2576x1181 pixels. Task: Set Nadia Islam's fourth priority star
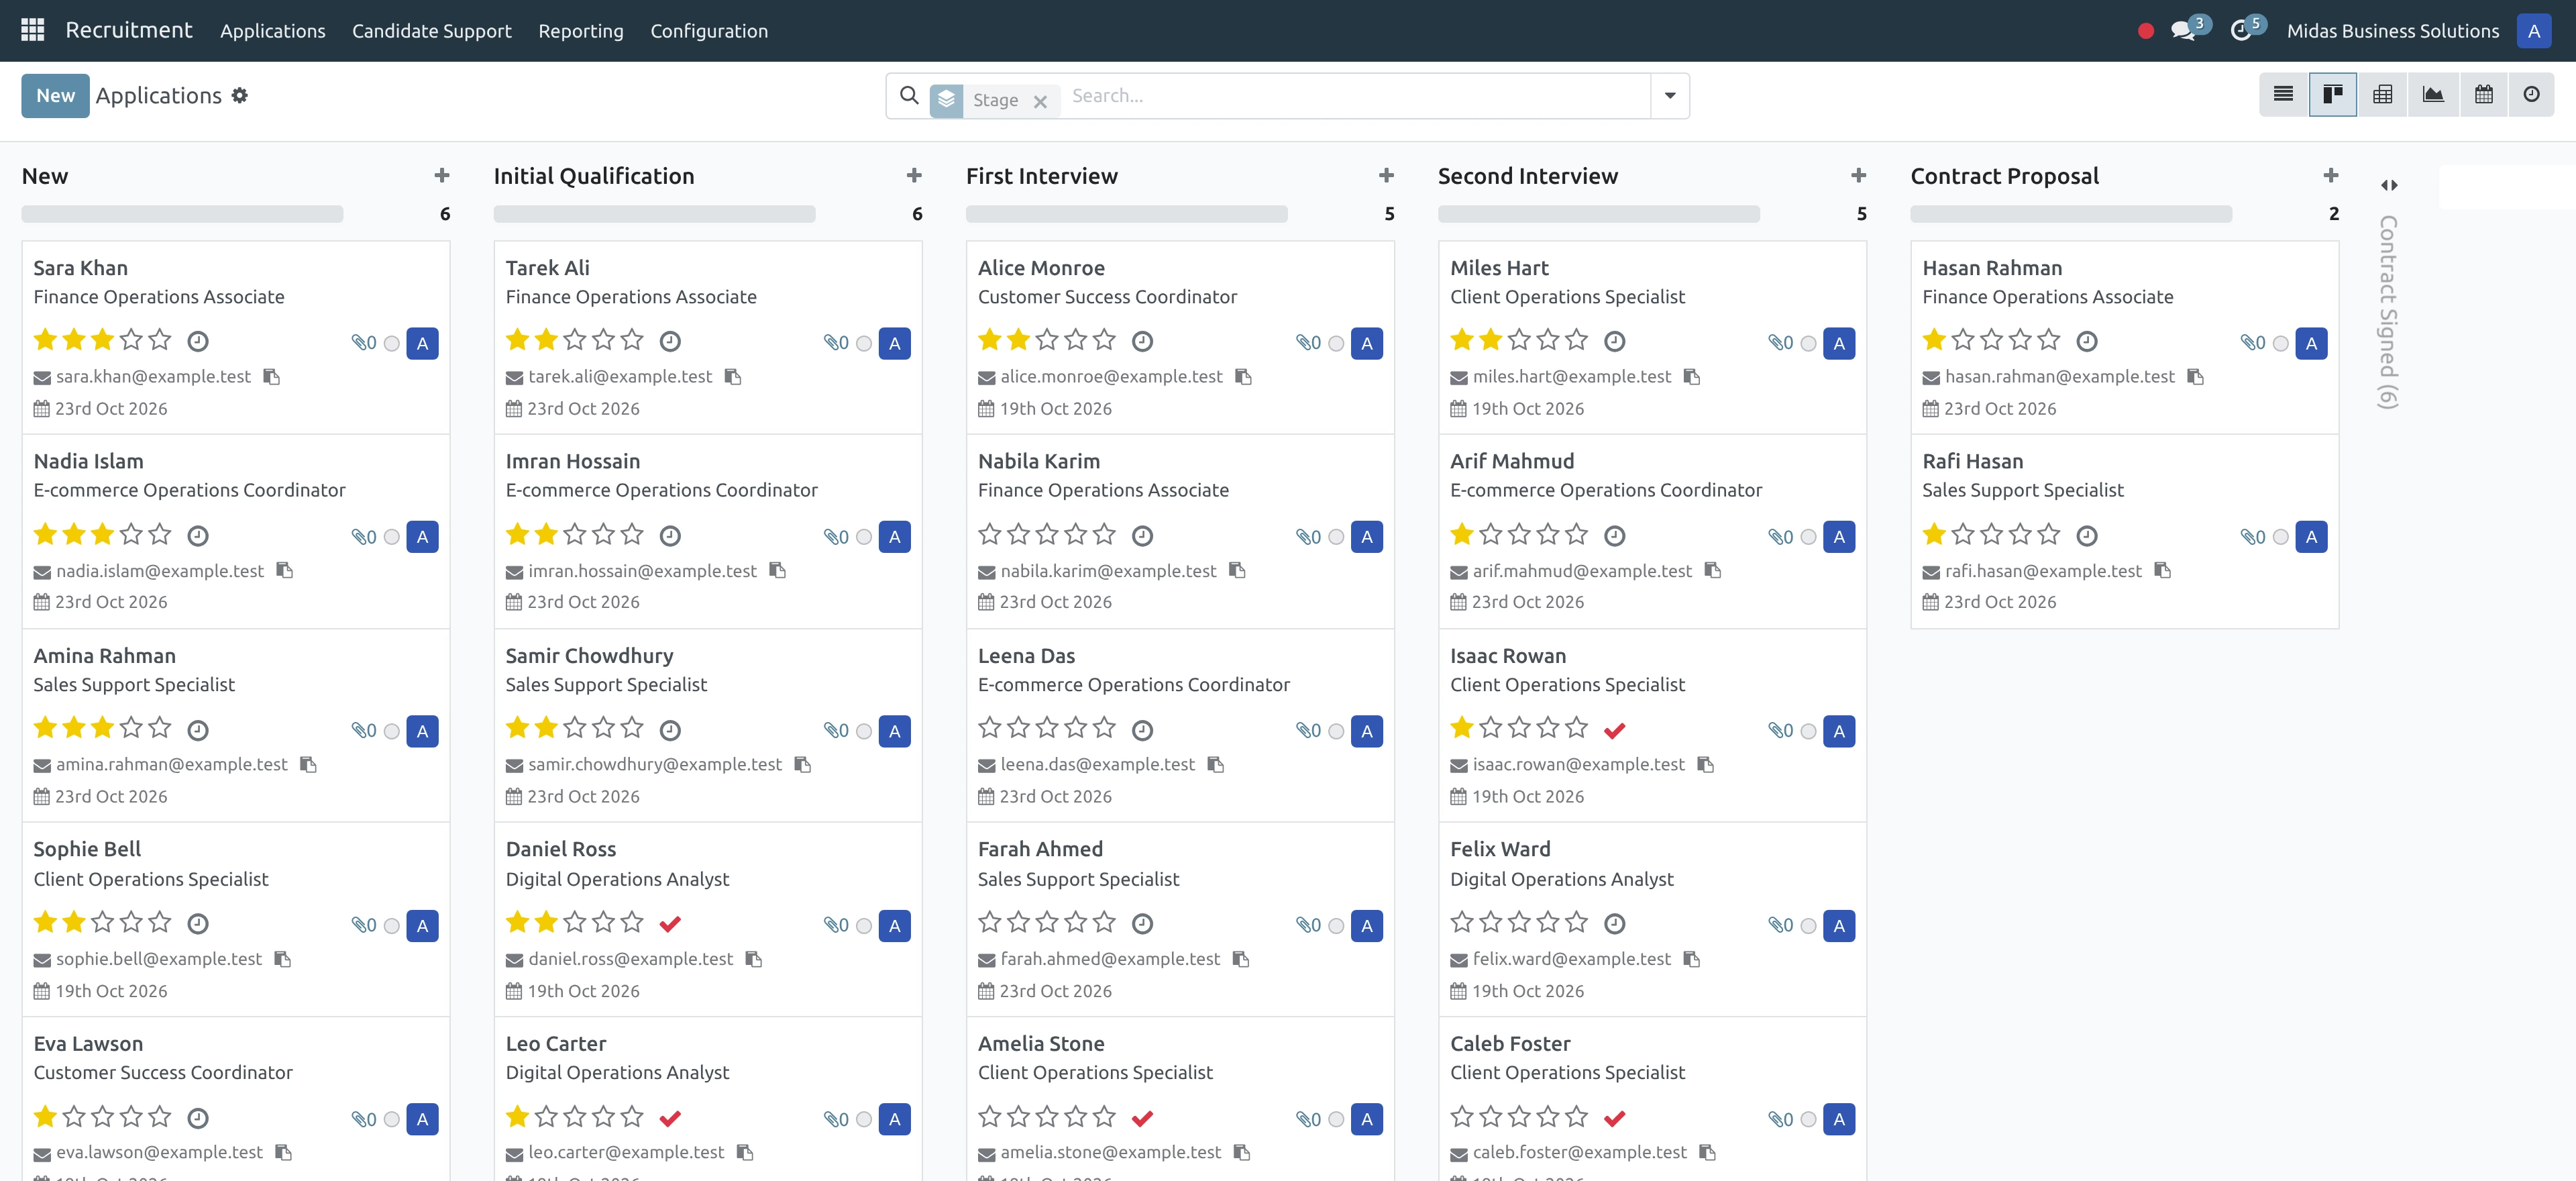[131, 534]
